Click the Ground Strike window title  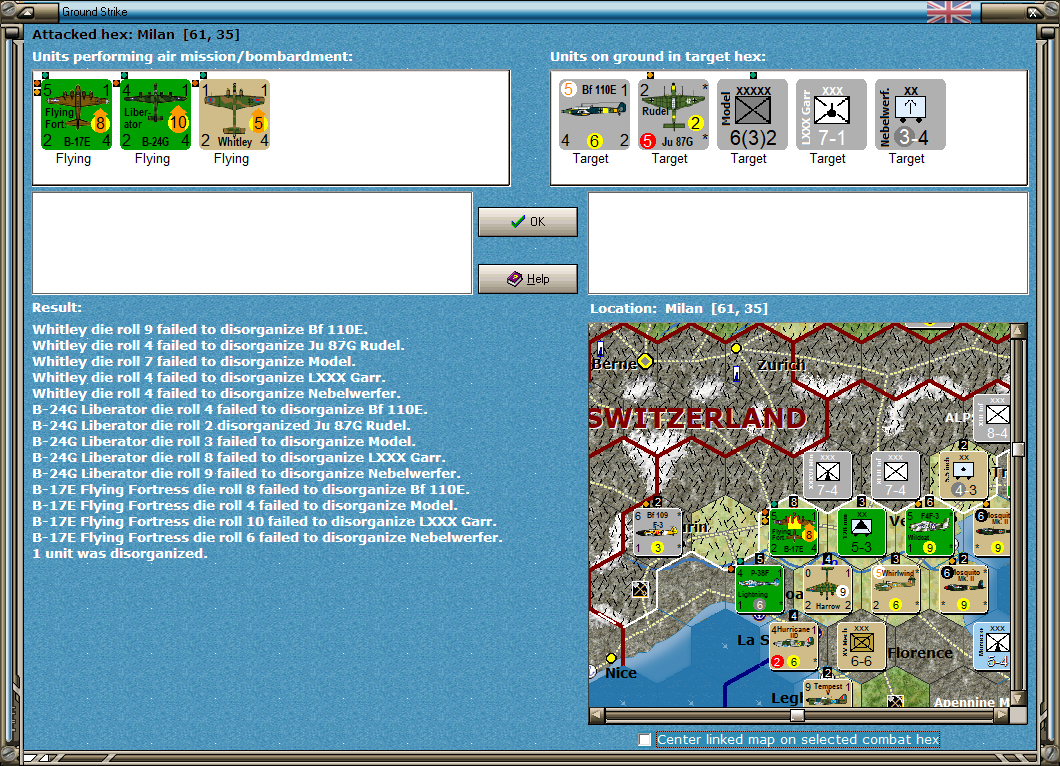(x=95, y=11)
